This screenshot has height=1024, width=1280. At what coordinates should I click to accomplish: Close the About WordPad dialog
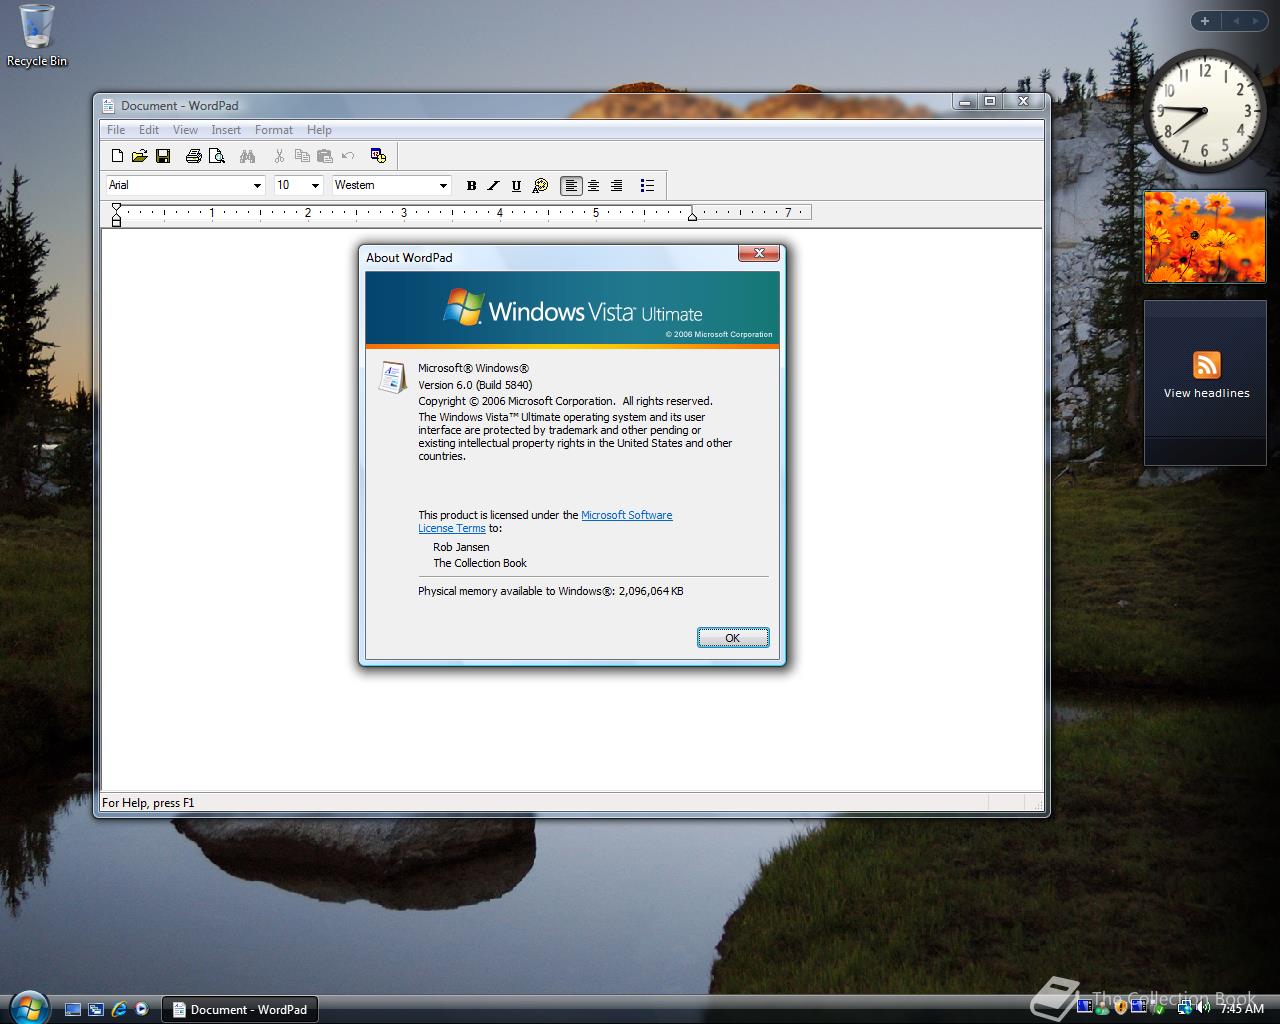[x=759, y=253]
